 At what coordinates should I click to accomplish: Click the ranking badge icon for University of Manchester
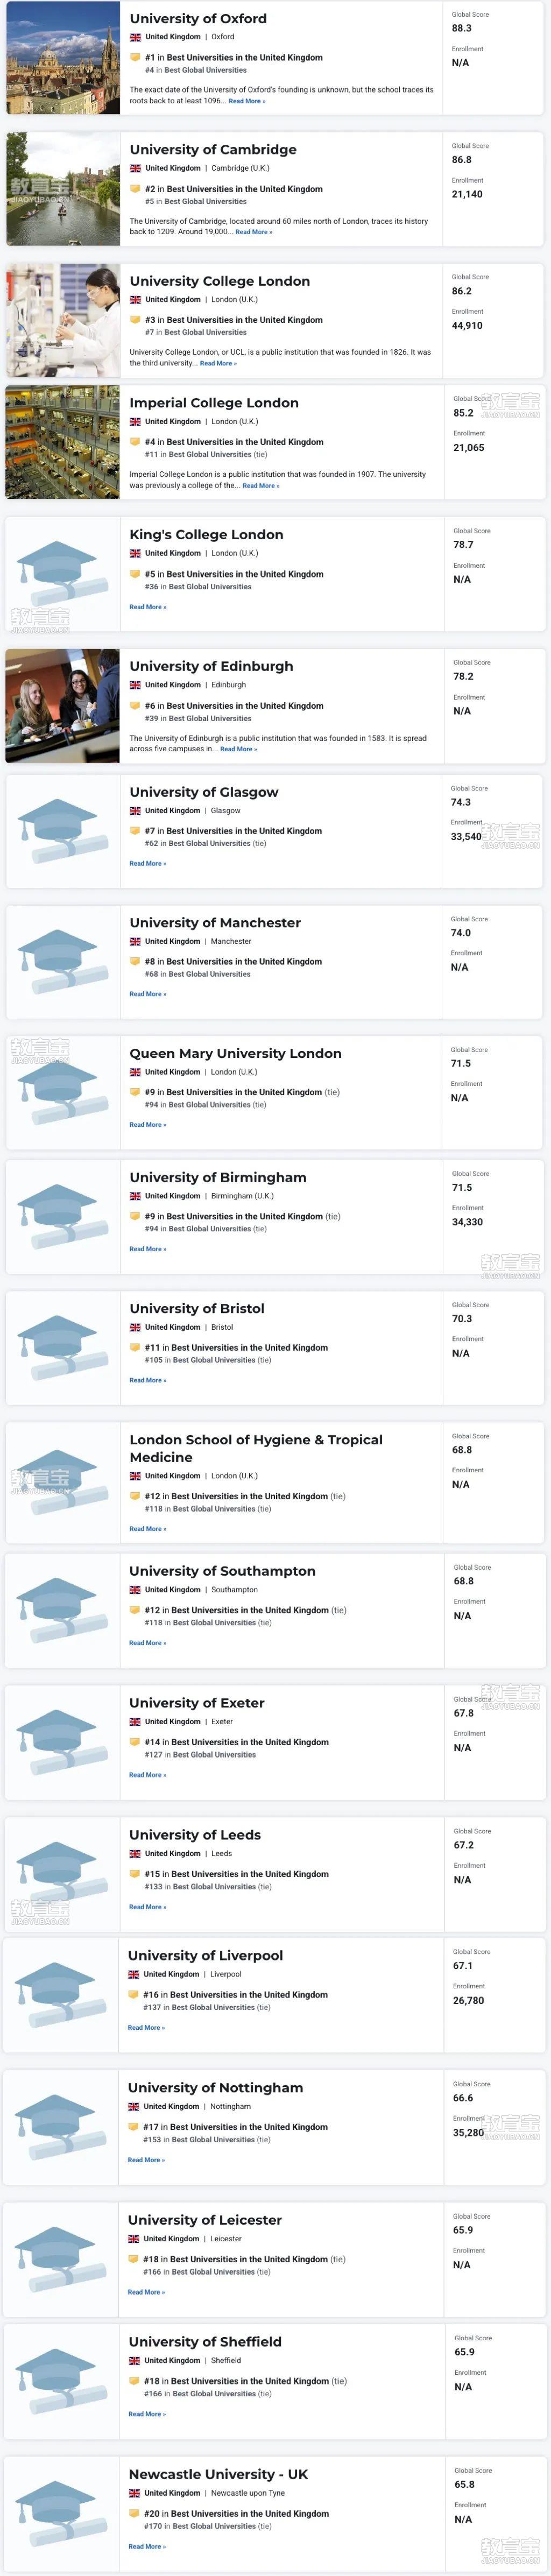(135, 961)
